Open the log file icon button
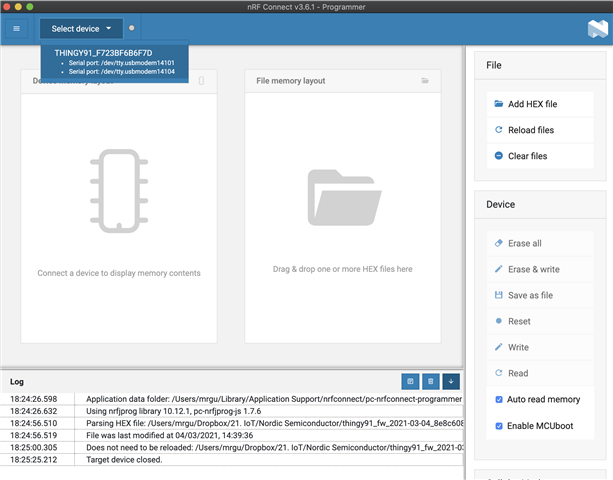Viewport: 613px width, 480px height. [x=410, y=381]
